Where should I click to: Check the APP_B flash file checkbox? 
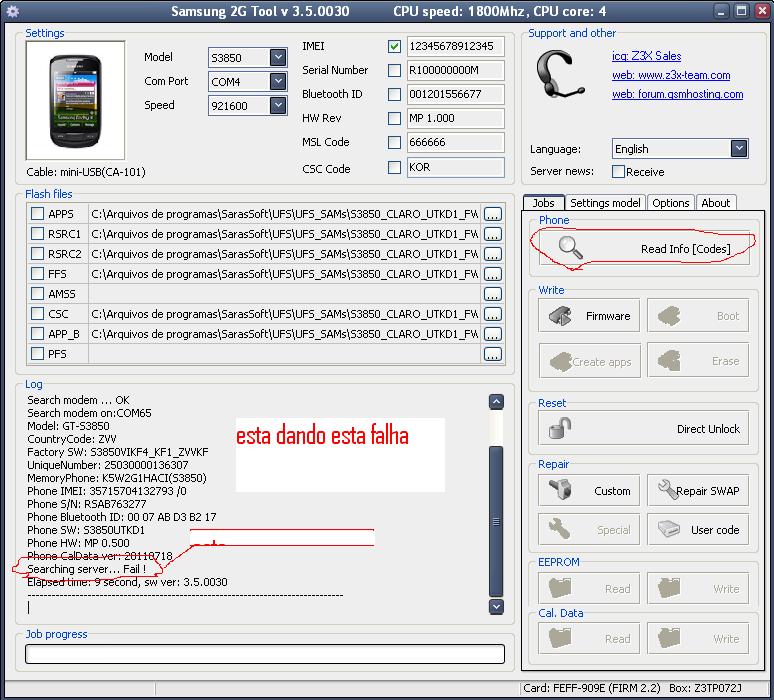click(38, 334)
